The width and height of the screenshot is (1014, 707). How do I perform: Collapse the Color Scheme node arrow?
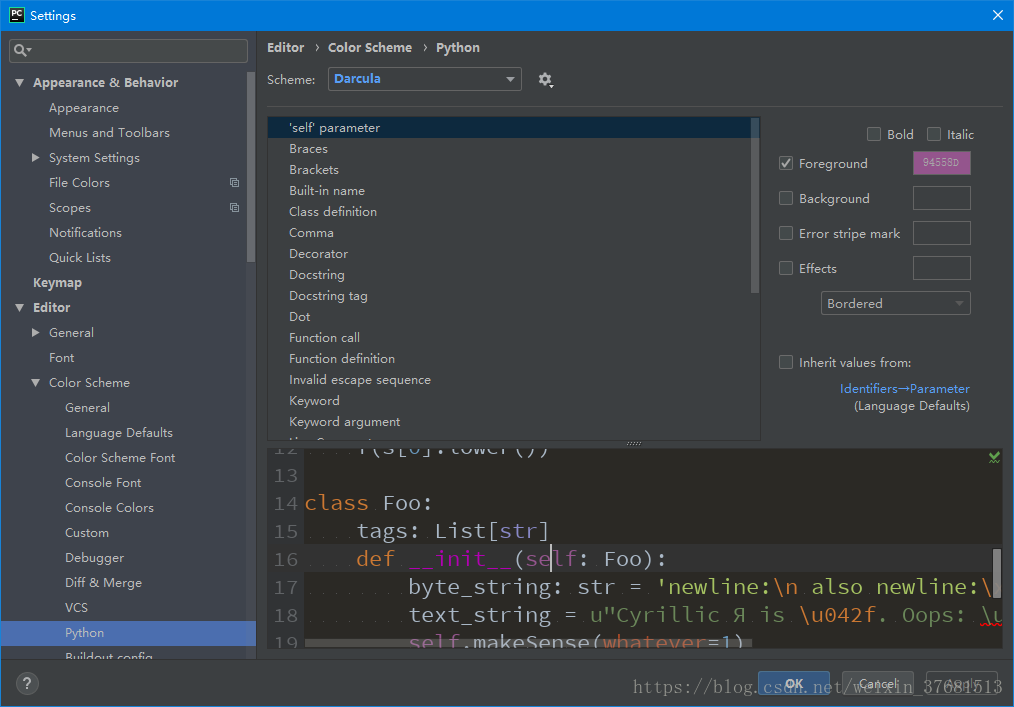click(x=36, y=383)
